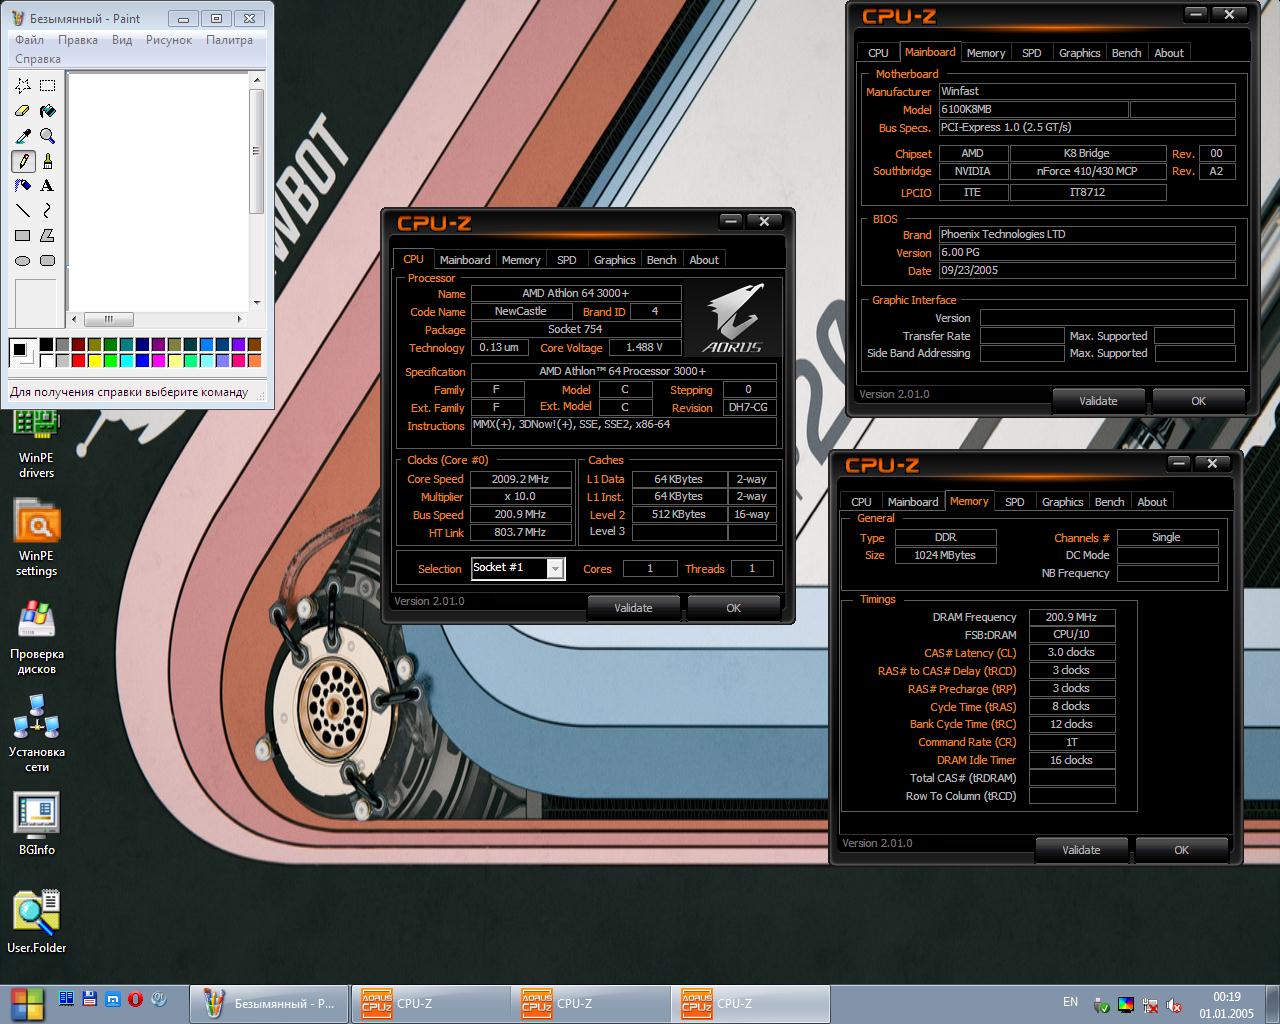Choose the Eraser tool in Paint
Viewport: 1280px width, 1024px height.
[x=23, y=111]
